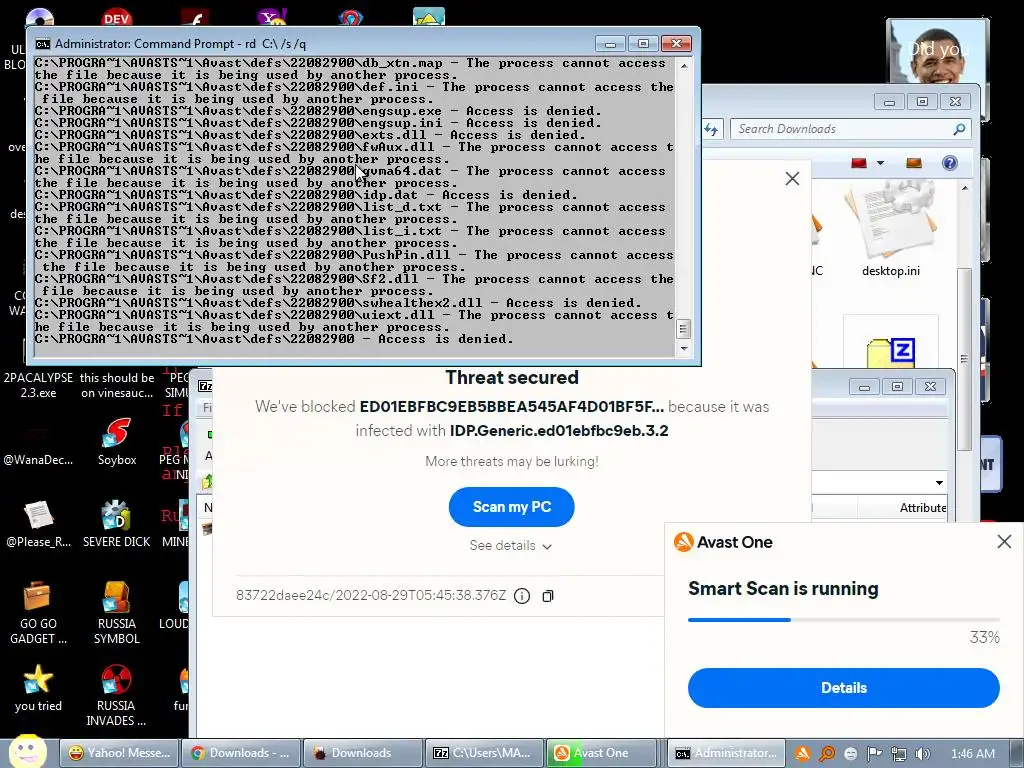Image resolution: width=1024 pixels, height=768 pixels.
Task: Click Command Prompt scrollbar down arrow
Action: [x=683, y=349]
